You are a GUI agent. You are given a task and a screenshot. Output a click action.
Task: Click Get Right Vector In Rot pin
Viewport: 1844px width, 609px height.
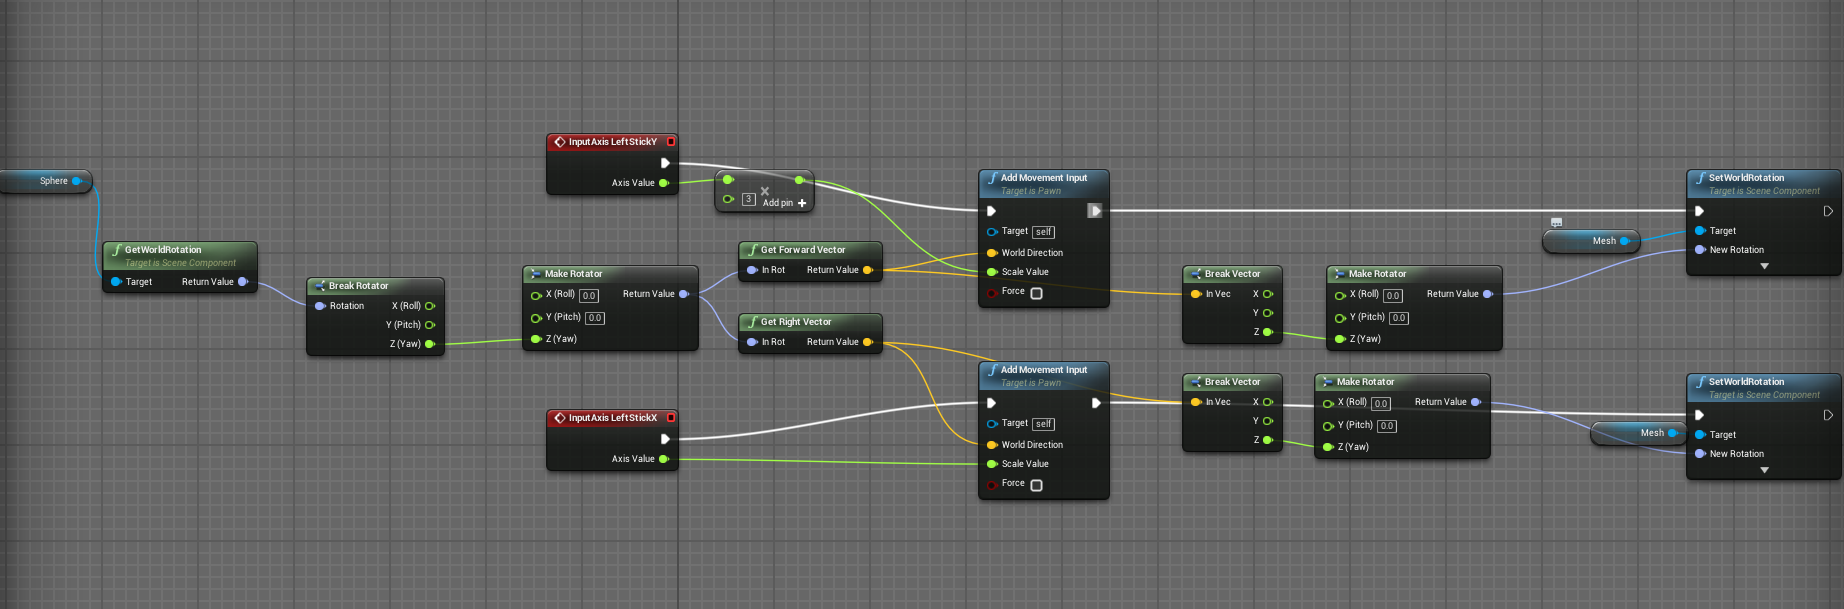(752, 342)
